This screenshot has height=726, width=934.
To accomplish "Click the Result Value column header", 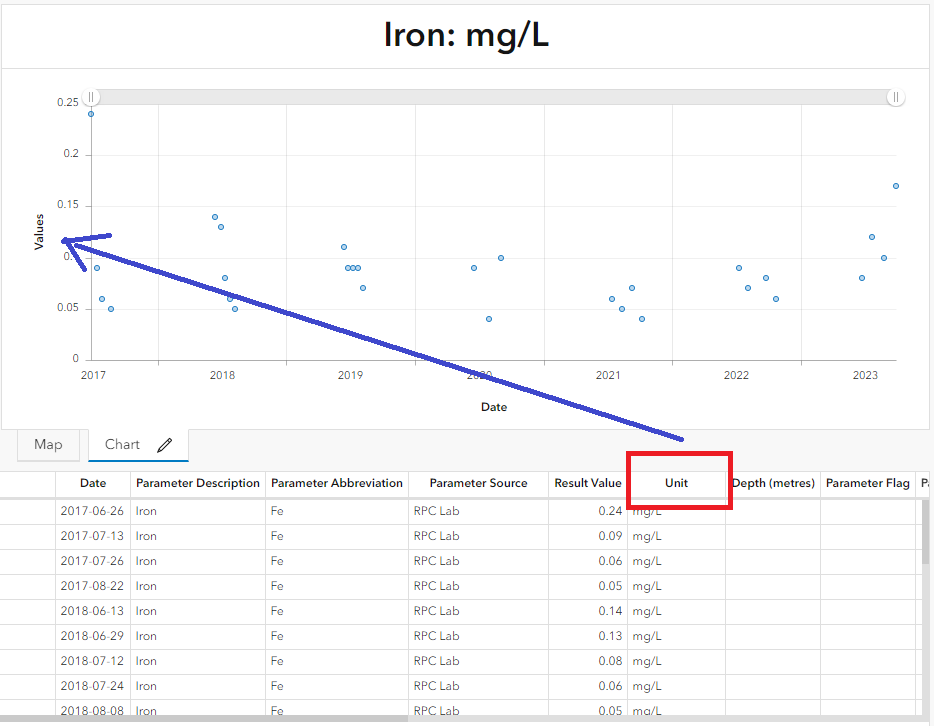I will (588, 483).
